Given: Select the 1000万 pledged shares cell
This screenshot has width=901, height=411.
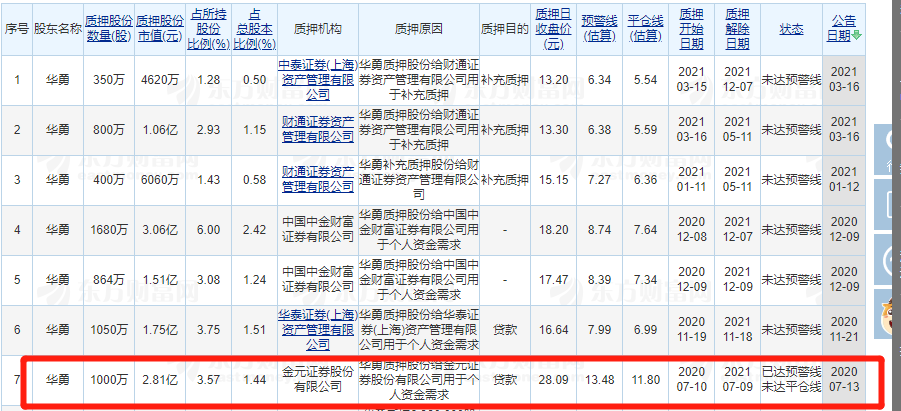Looking at the screenshot, I should (109, 380).
